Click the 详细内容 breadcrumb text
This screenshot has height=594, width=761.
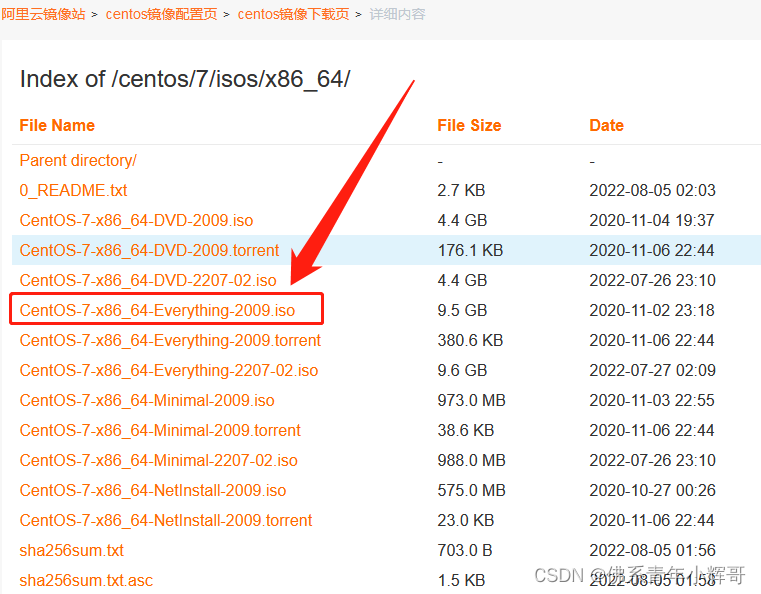pos(397,14)
